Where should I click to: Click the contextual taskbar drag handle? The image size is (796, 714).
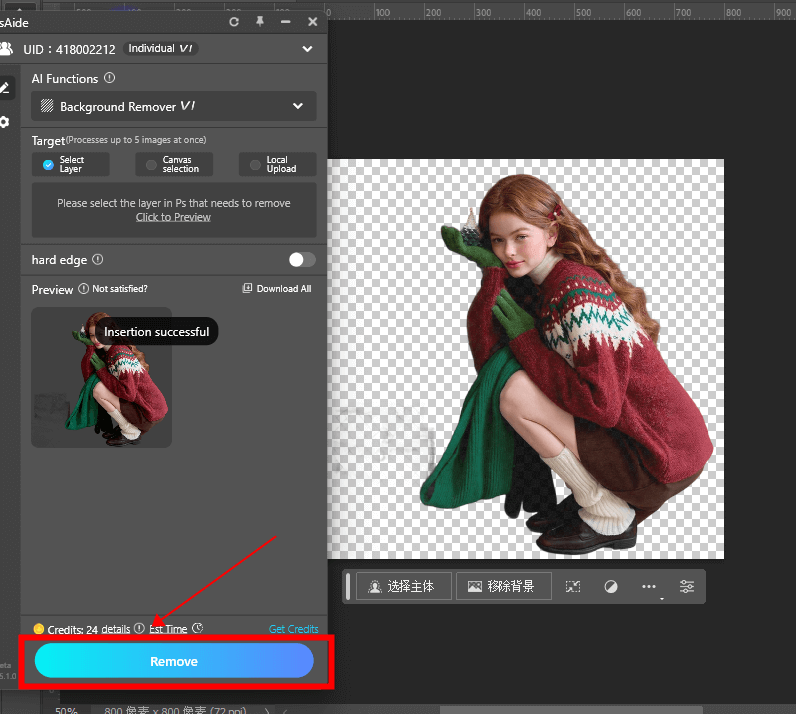click(x=348, y=587)
